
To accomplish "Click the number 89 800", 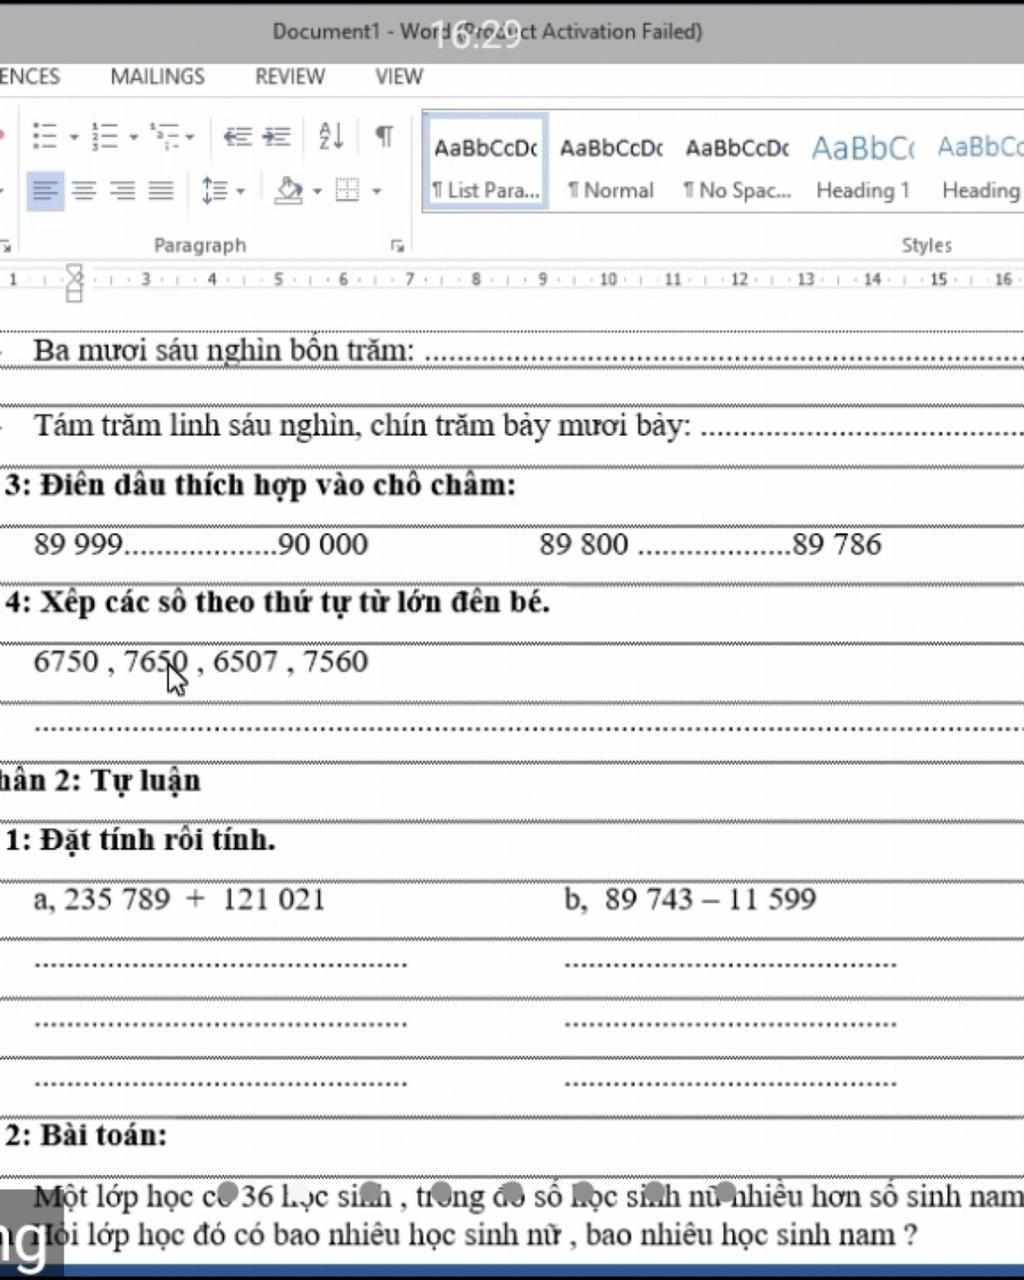I will [x=584, y=545].
